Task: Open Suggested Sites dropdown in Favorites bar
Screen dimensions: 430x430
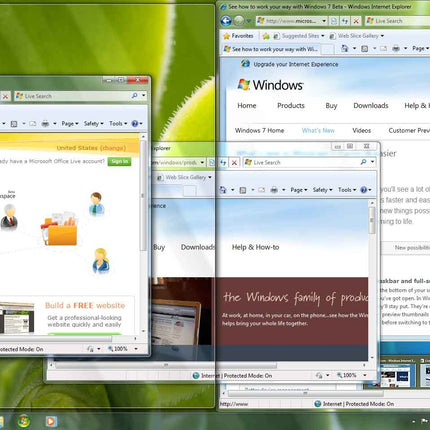Action: coord(323,36)
